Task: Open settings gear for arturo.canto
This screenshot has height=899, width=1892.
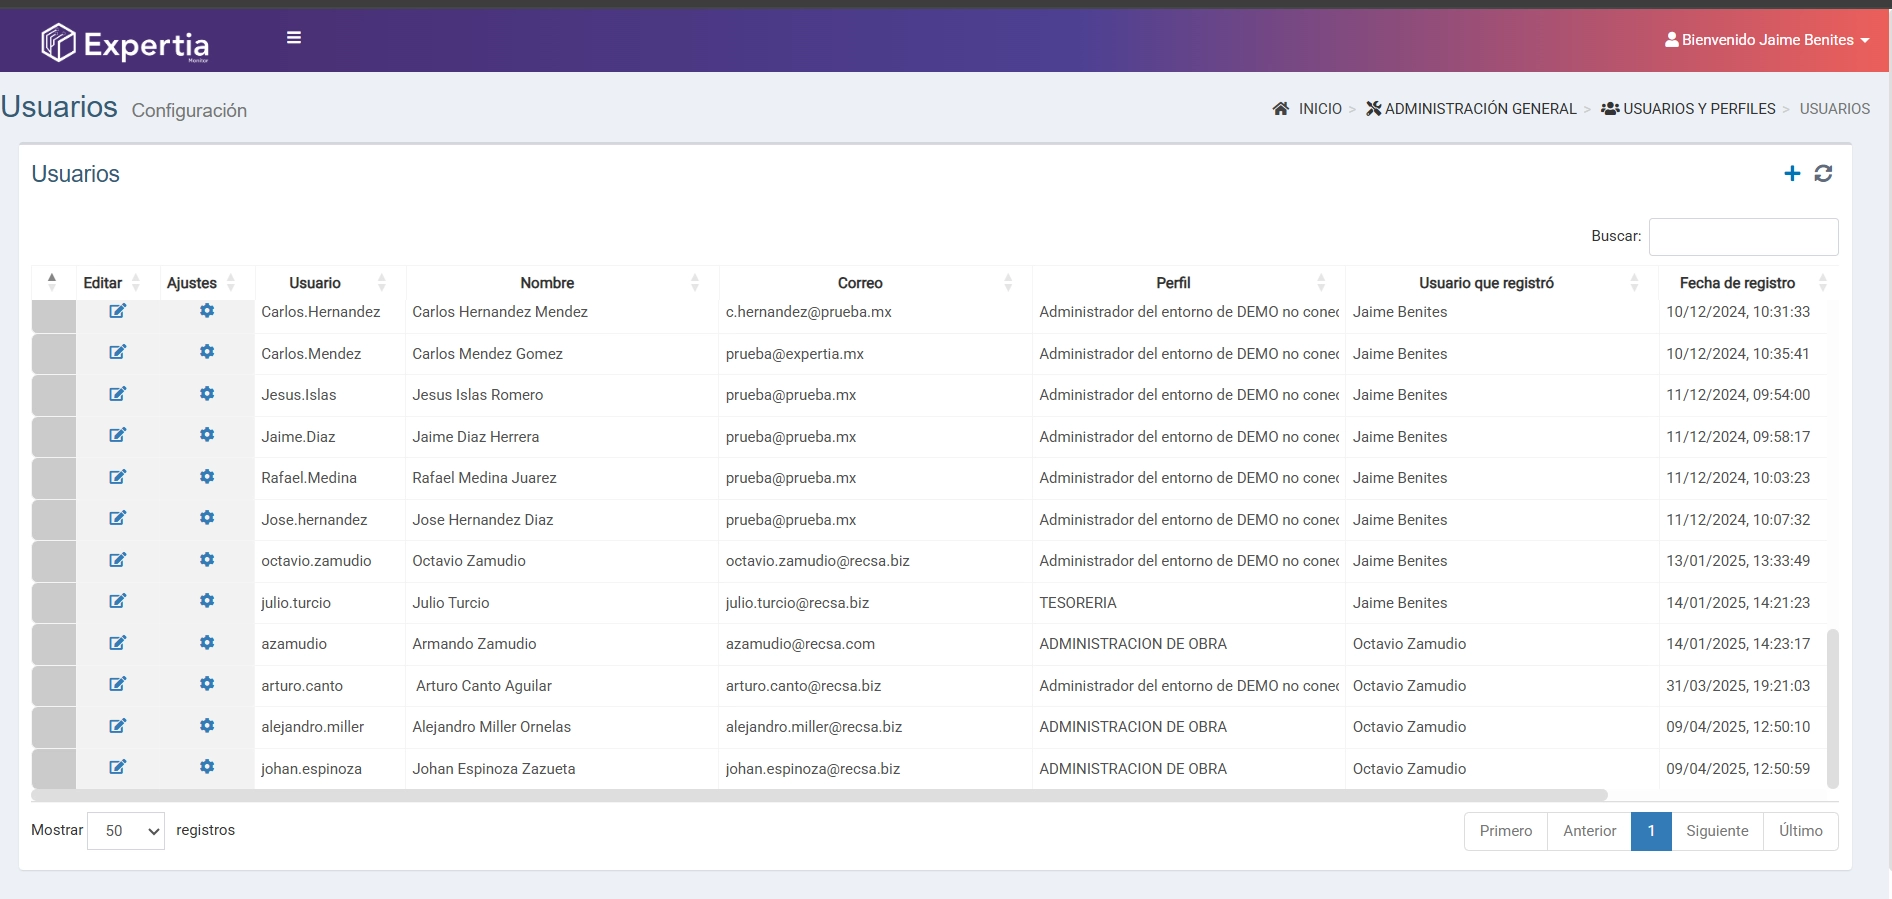Action: point(207,684)
